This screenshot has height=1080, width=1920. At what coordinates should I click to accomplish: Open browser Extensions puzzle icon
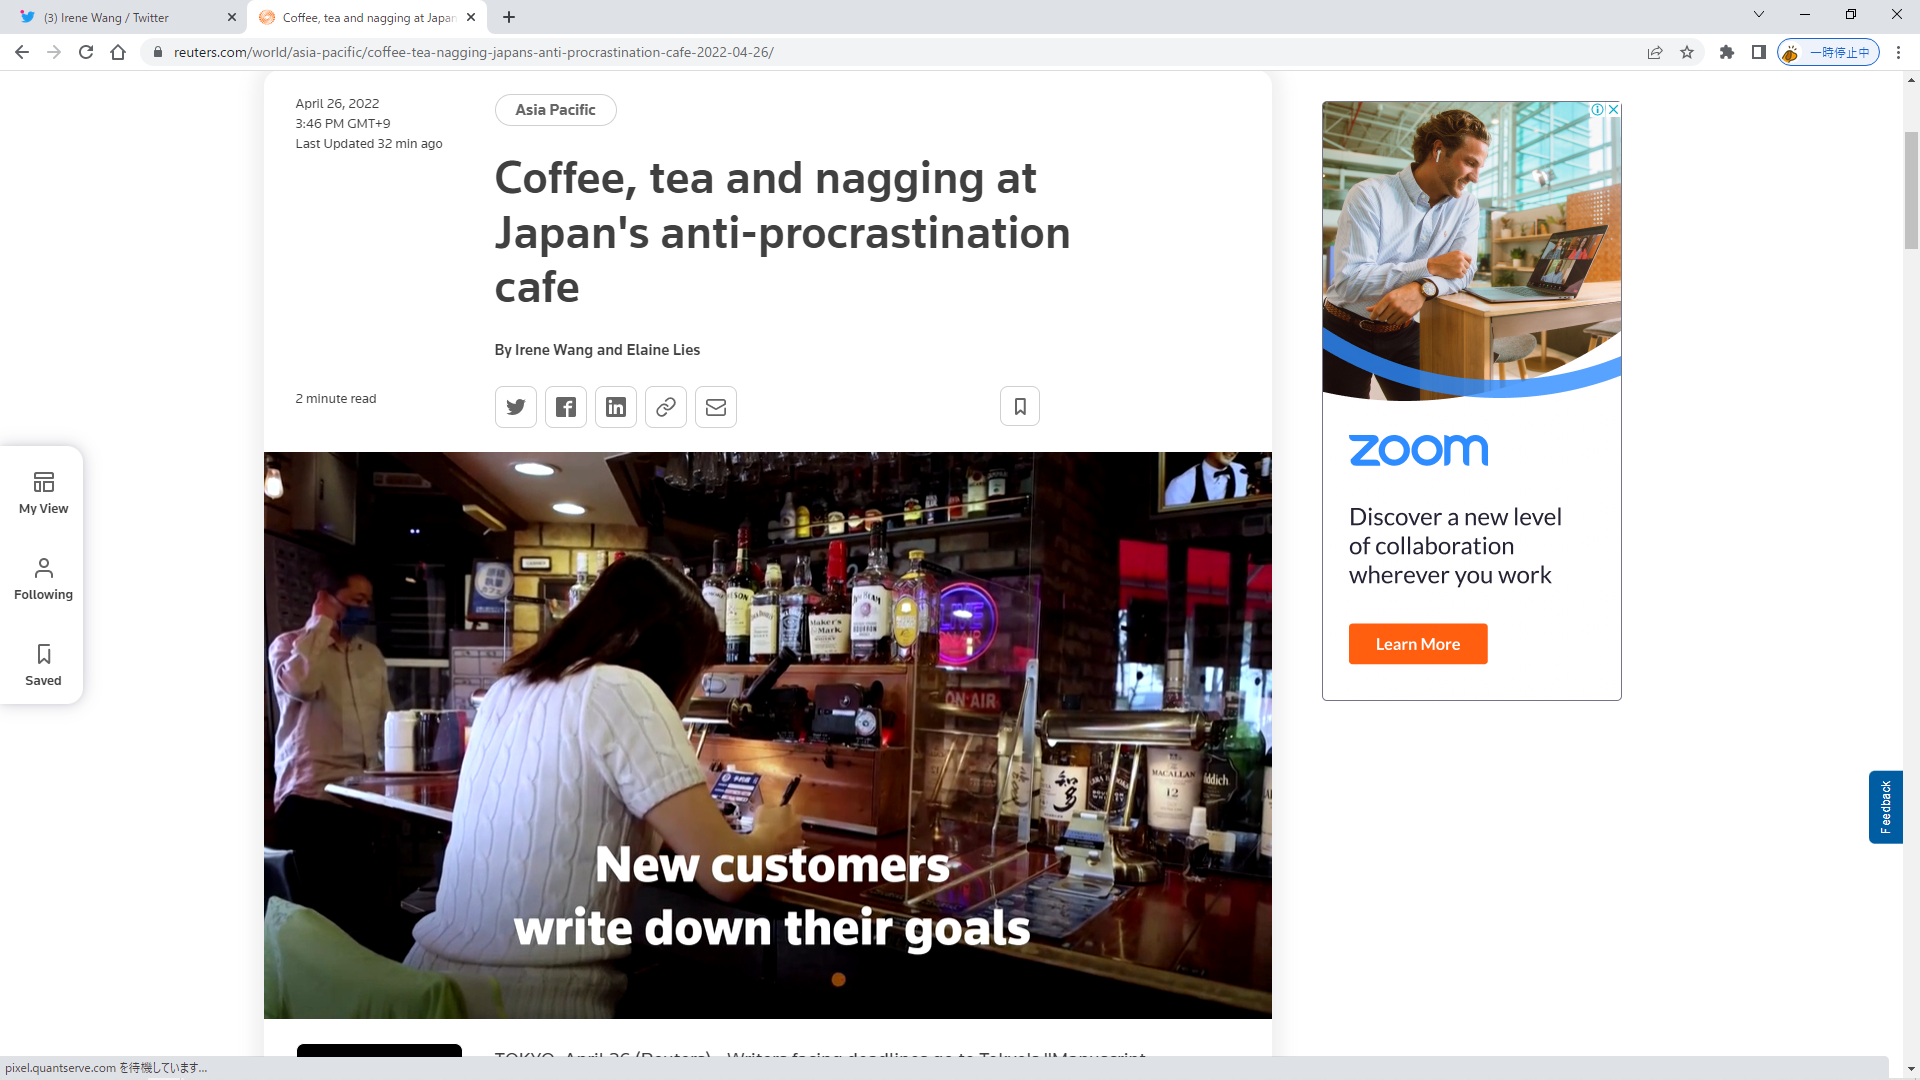click(x=1727, y=52)
